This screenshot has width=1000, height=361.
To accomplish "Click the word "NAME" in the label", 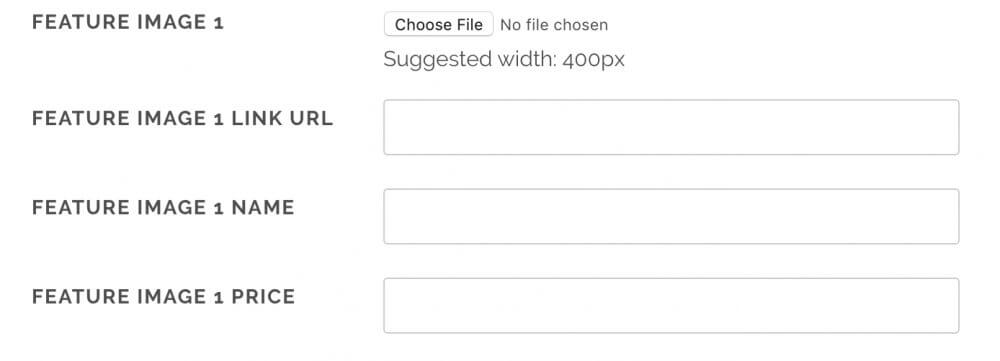I will pyautogui.click(x=263, y=208).
